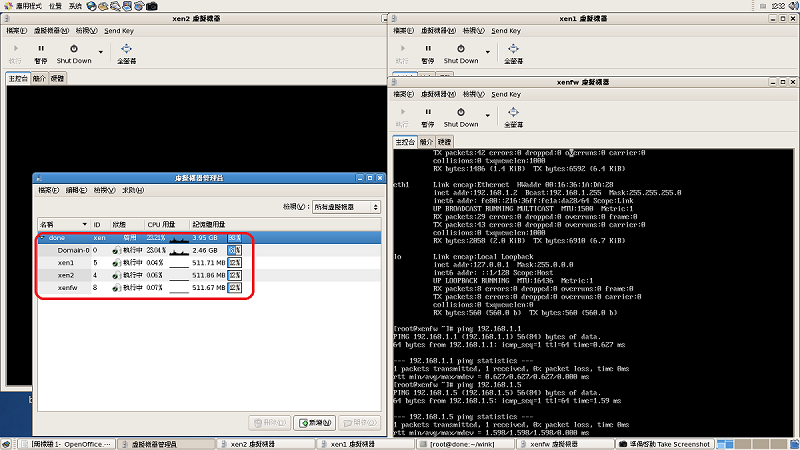Pause the xenfw virtual machine

pos(428,117)
